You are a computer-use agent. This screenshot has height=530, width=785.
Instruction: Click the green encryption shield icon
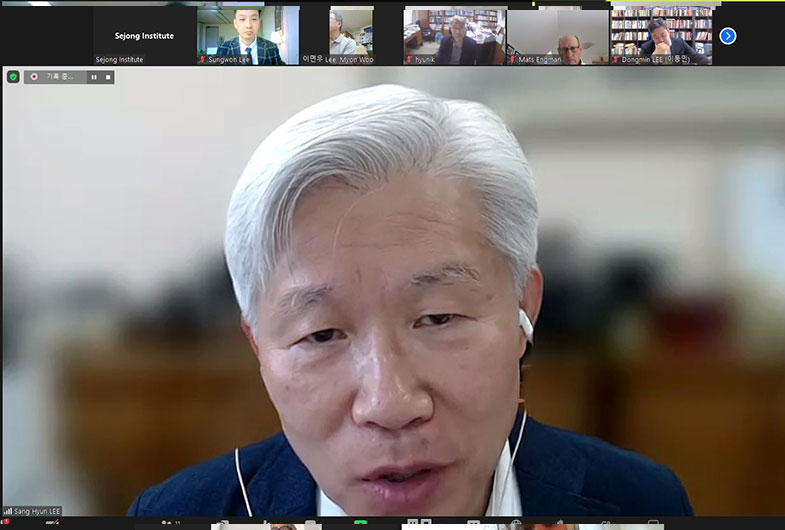pyautogui.click(x=13, y=77)
